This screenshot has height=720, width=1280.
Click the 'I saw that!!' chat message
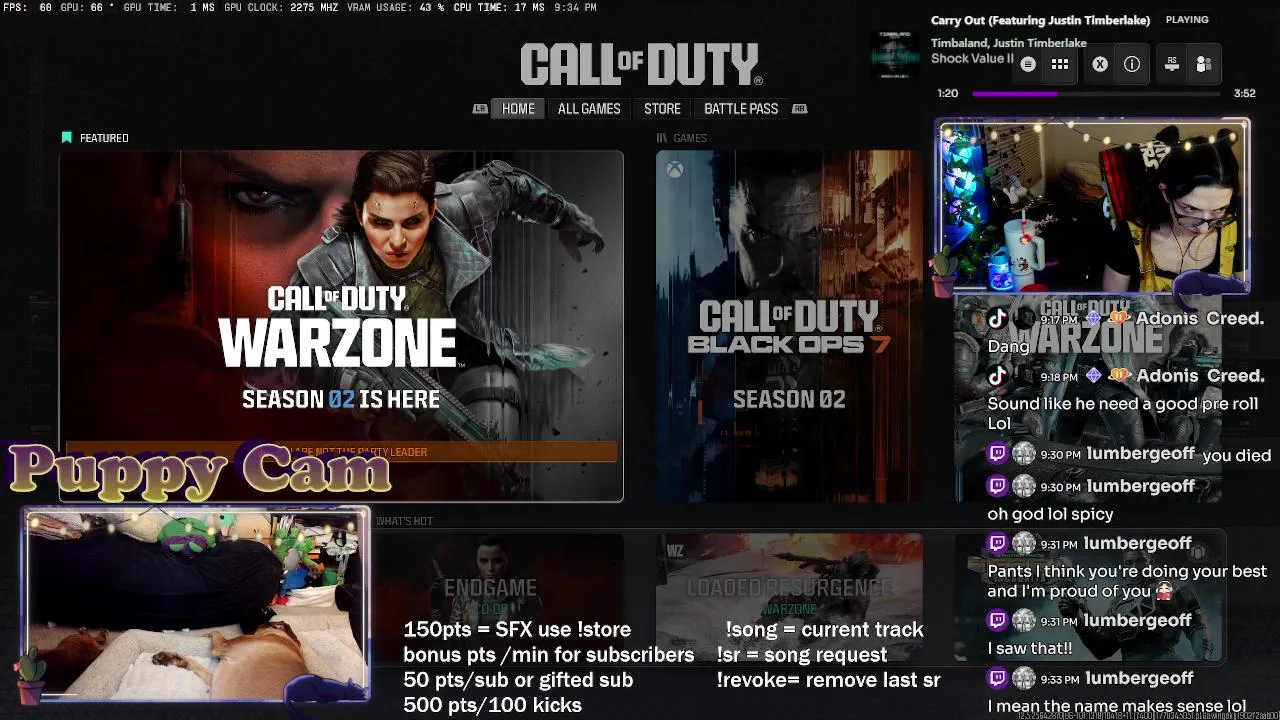click(1030, 648)
